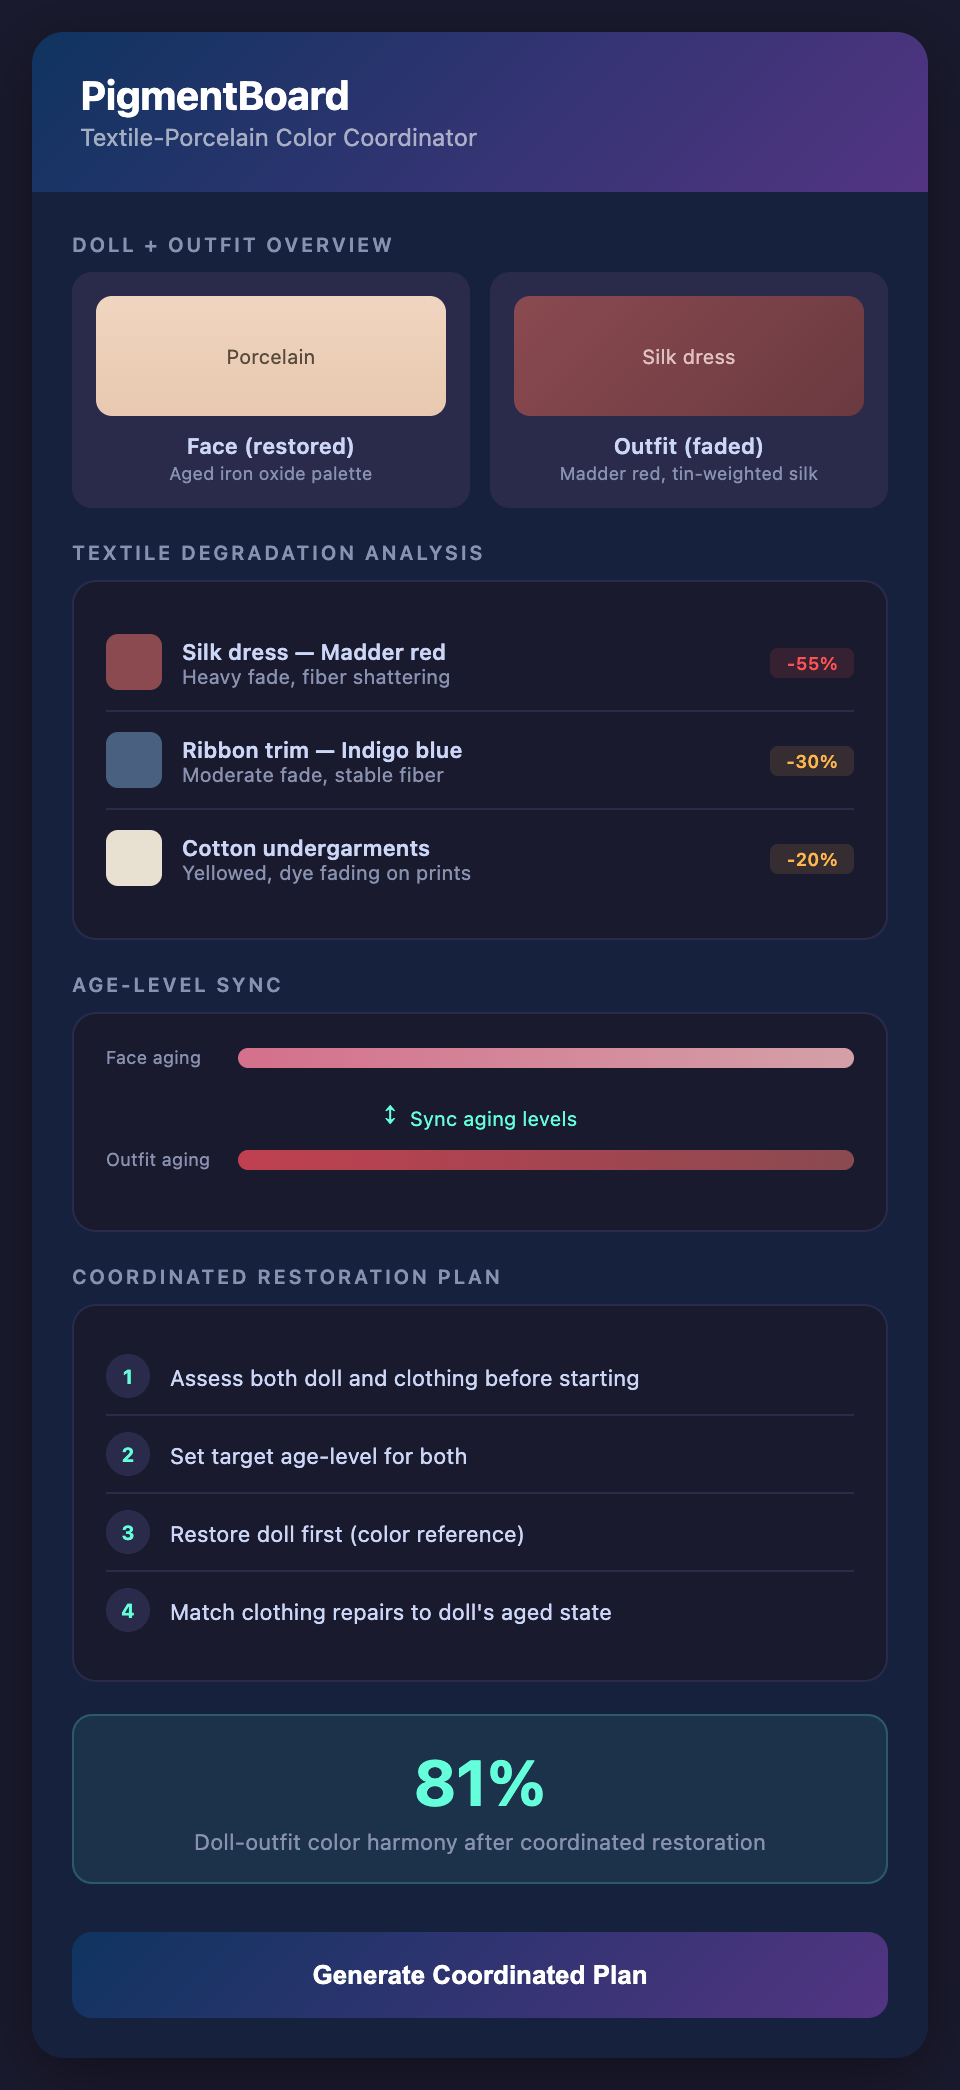Select step 1 numbered circle in restoration plan
The image size is (960, 2090).
pos(127,1376)
